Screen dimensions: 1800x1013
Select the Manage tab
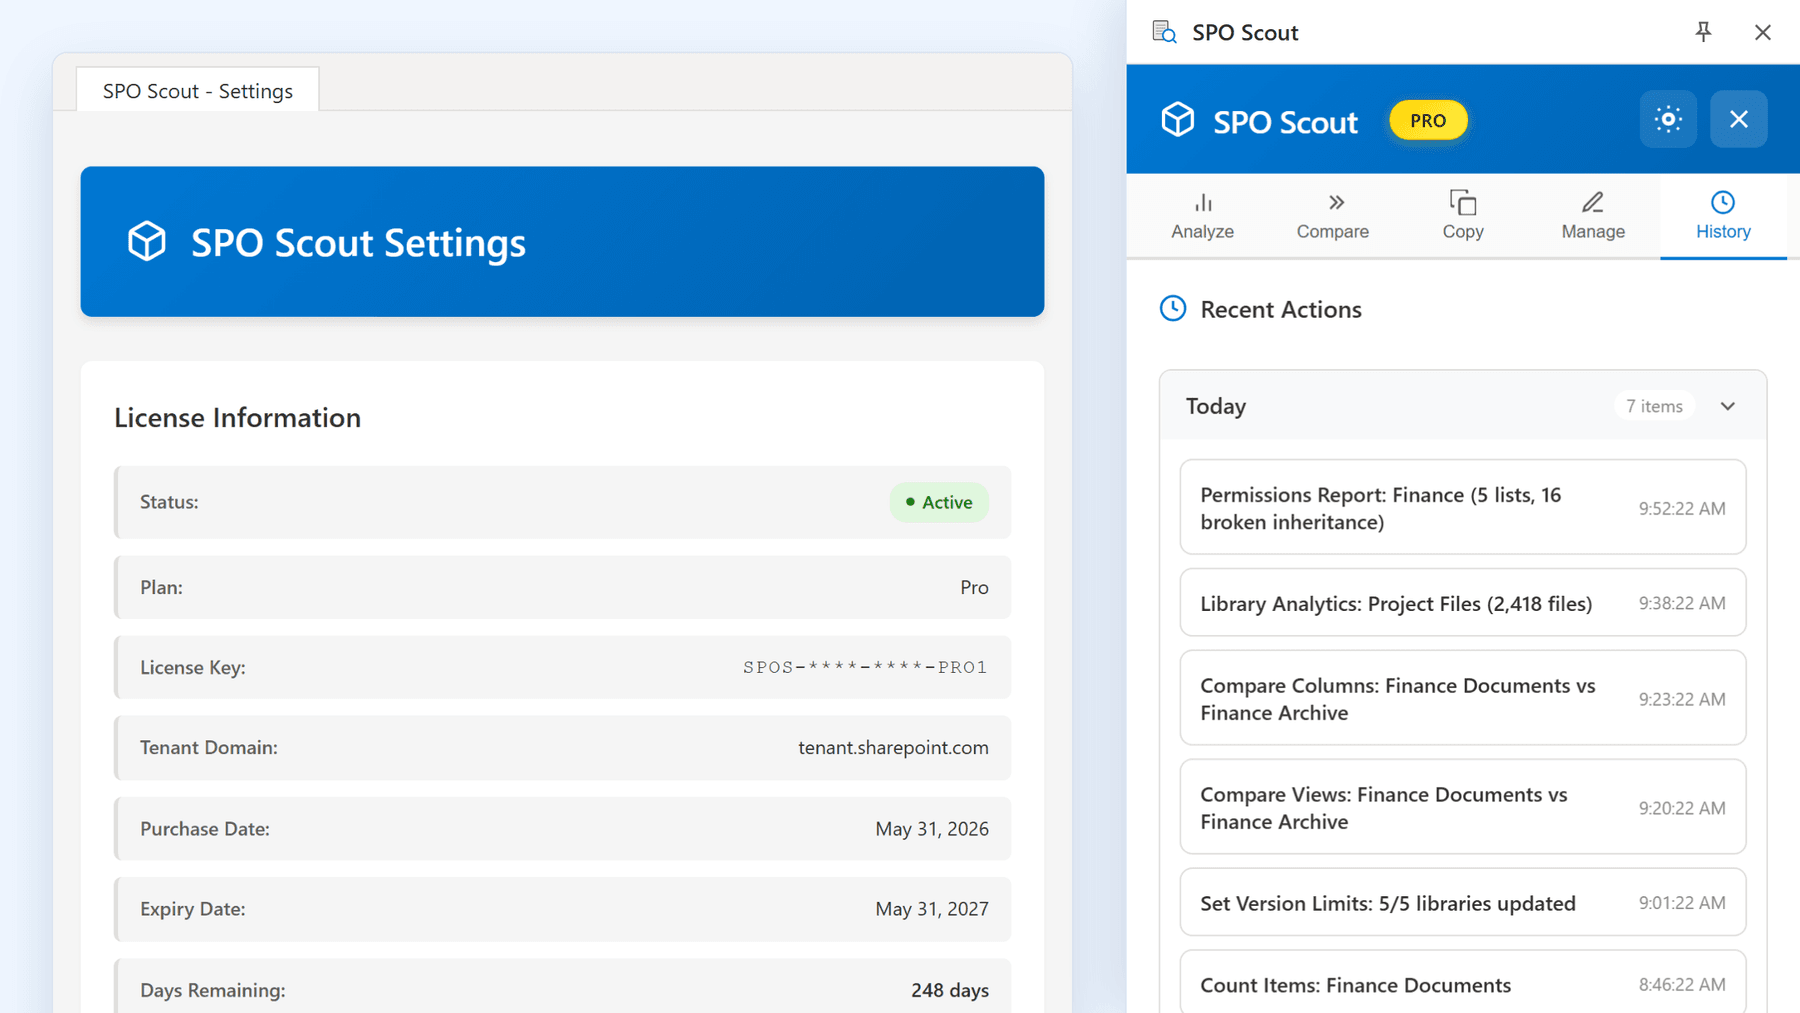click(1593, 216)
